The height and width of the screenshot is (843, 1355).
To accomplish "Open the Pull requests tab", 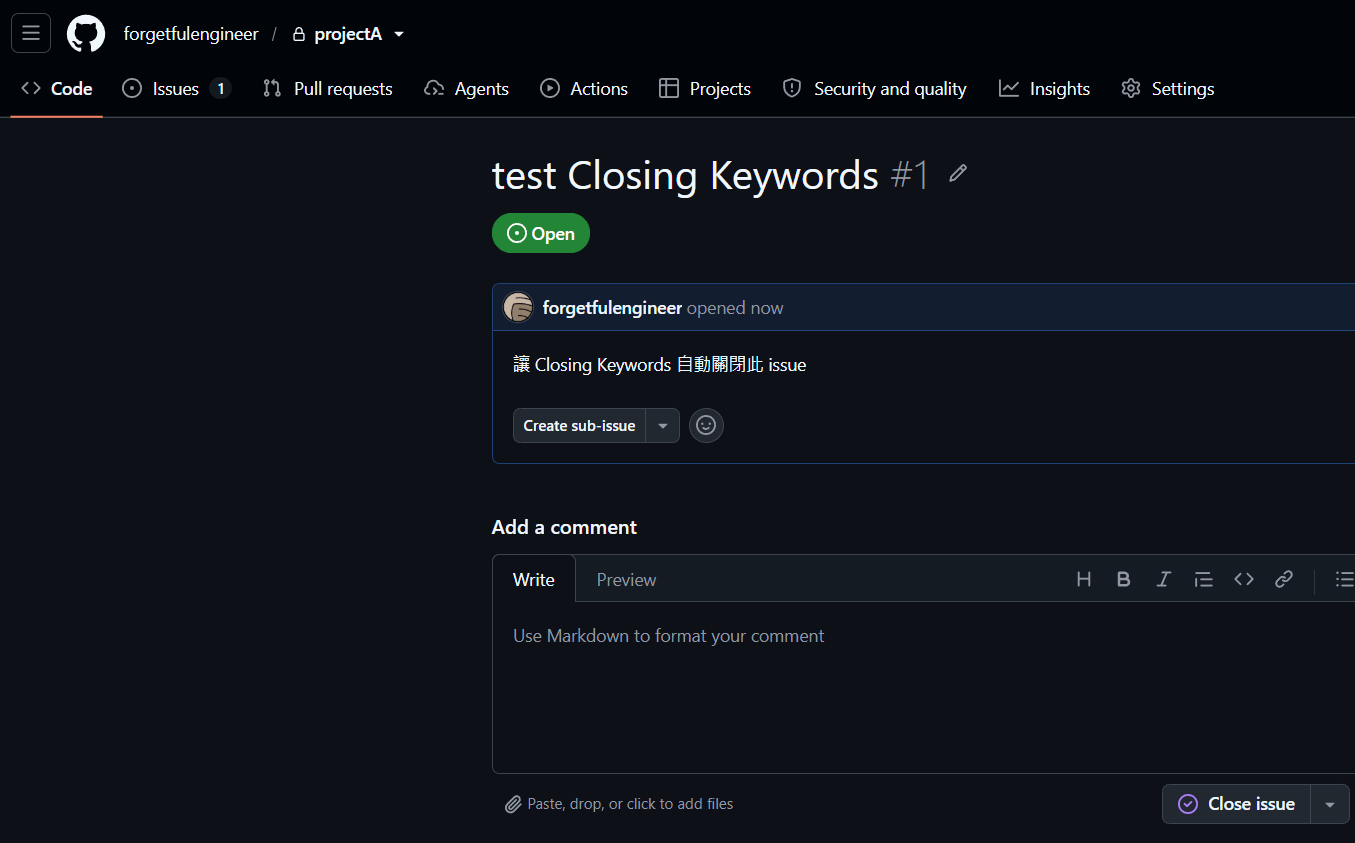I will 328,89.
